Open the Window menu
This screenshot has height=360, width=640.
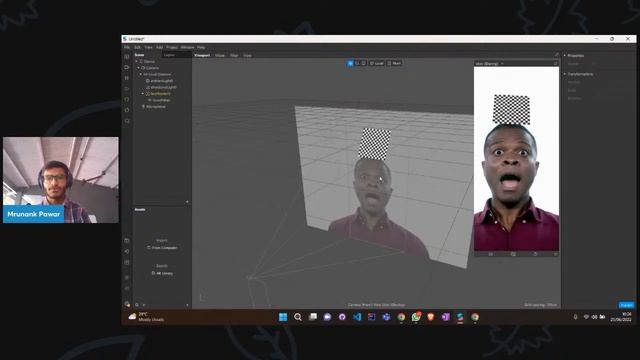click(x=187, y=47)
